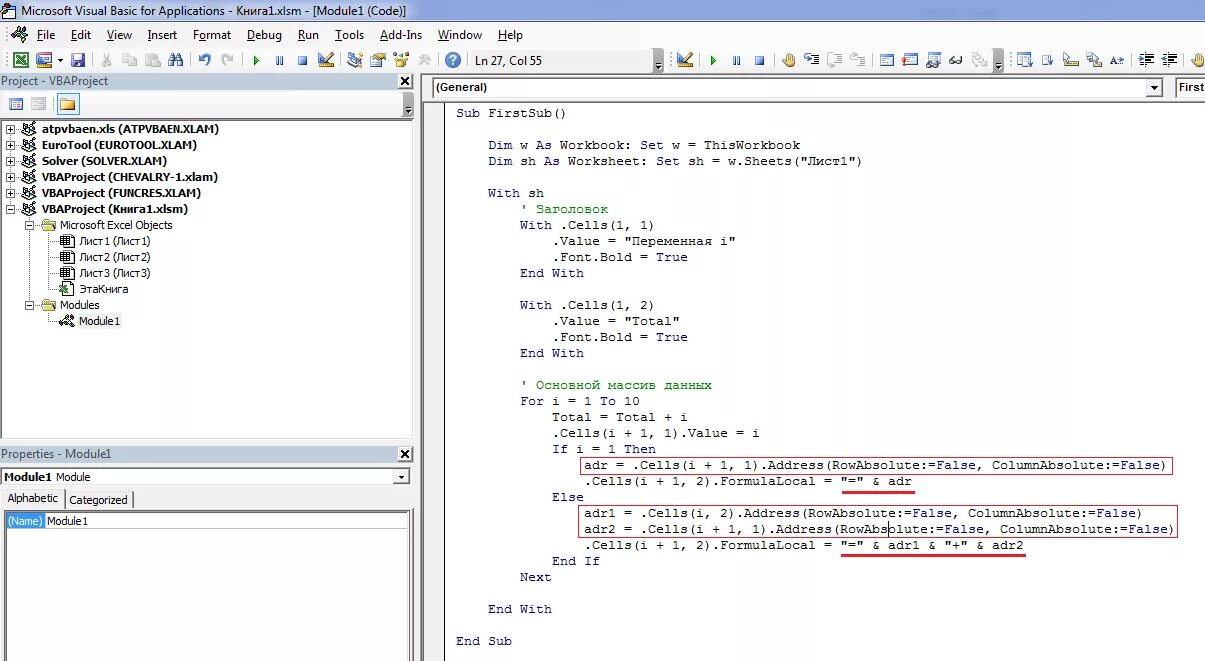The image size is (1205, 661).
Task: Save the project with the floppy disk icon
Action: coord(78,60)
